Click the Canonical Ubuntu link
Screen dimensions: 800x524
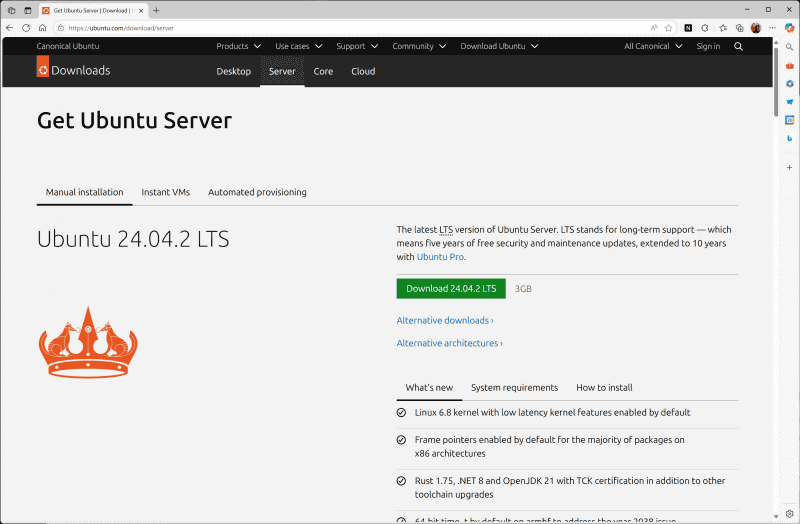pos(68,46)
